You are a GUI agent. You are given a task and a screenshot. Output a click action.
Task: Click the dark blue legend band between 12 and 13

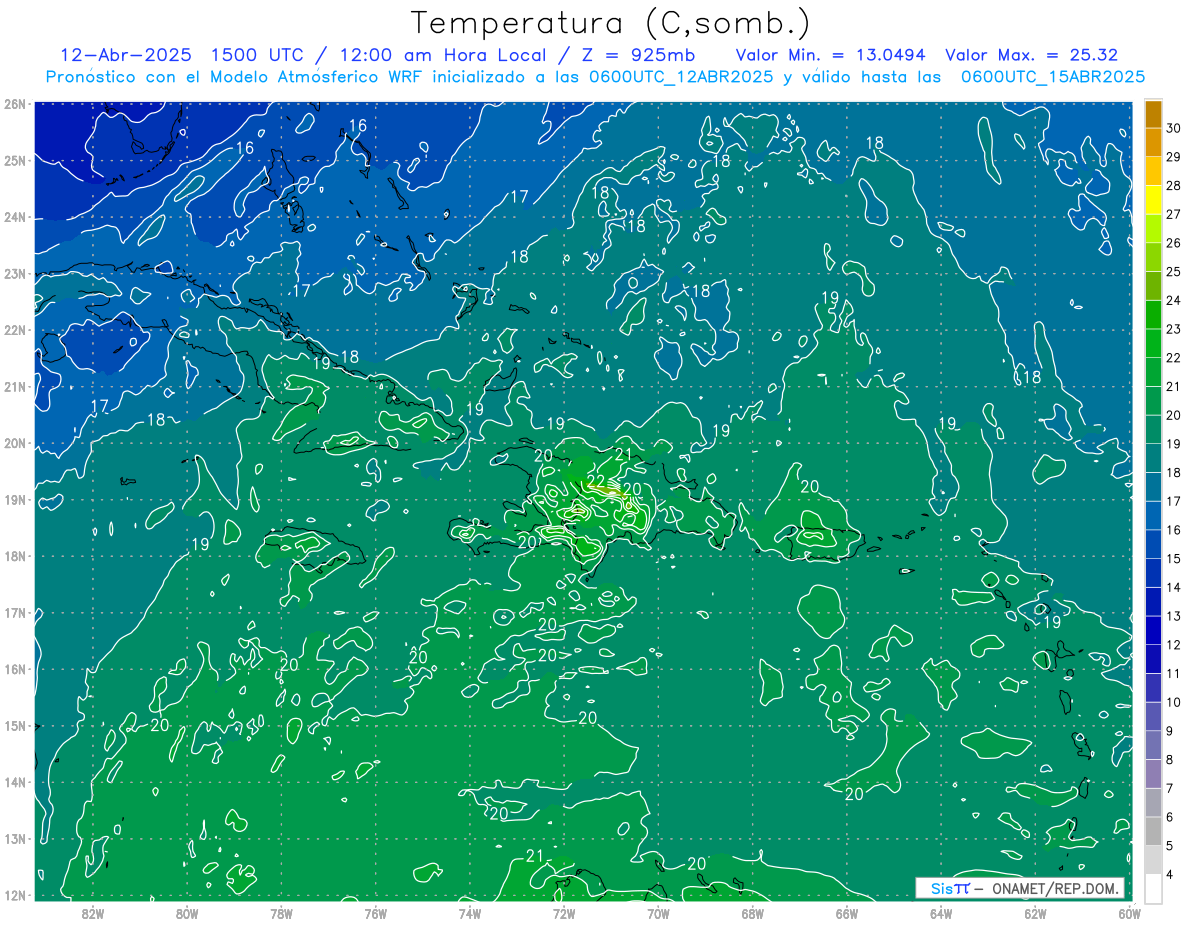1153,630
